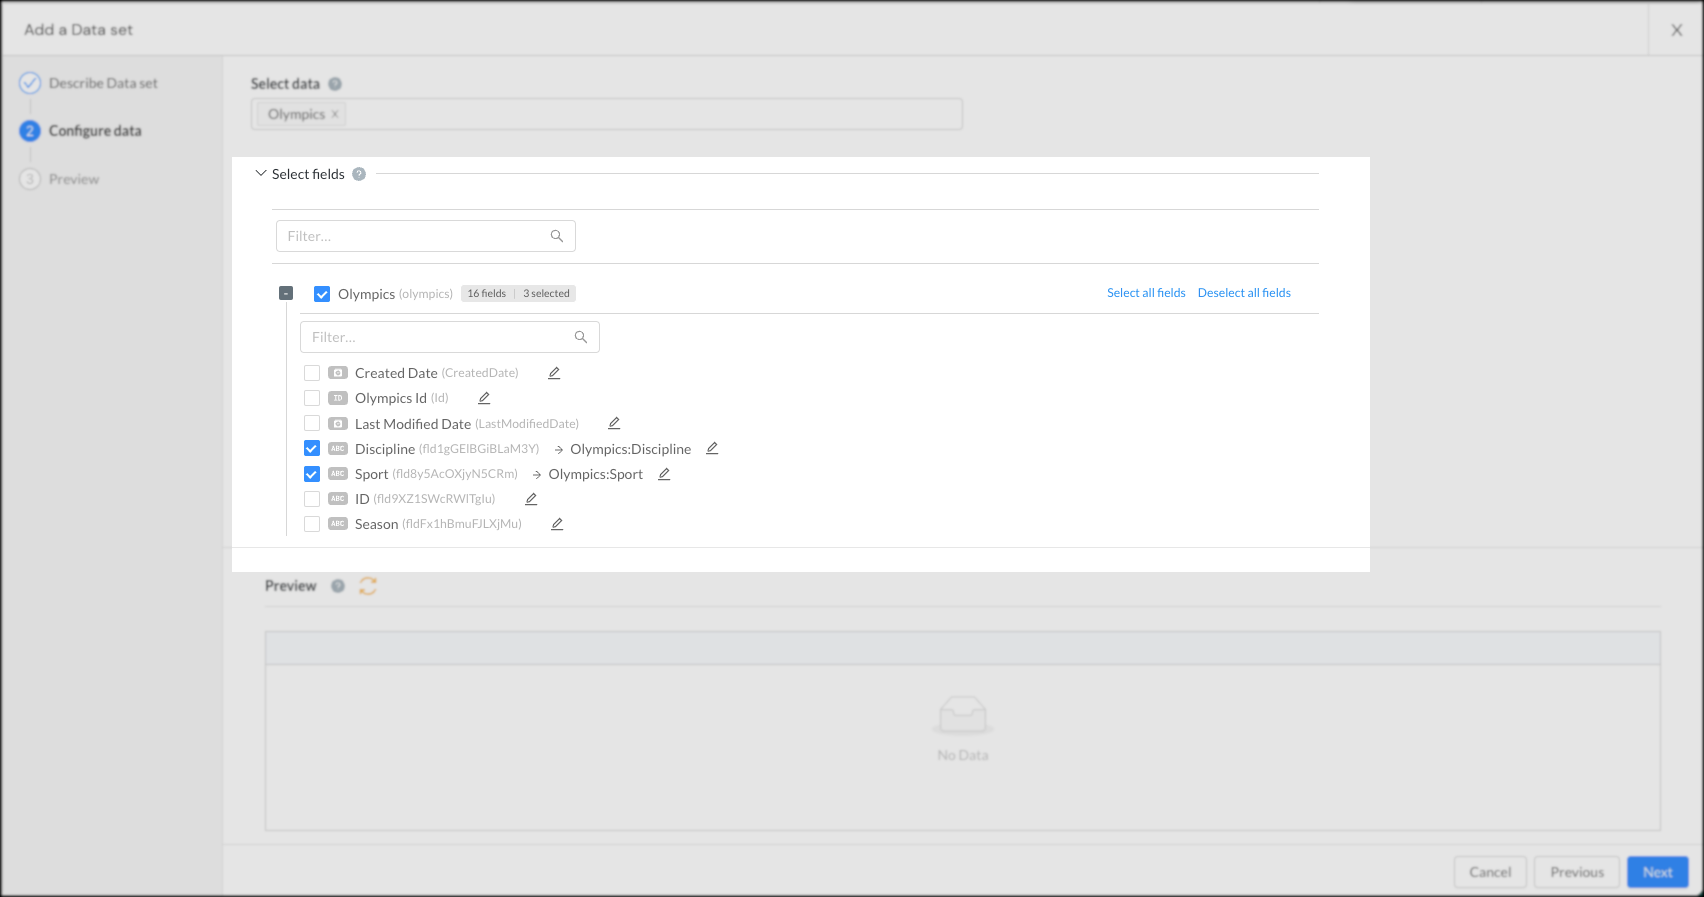Viewport: 1704px width, 897px height.
Task: Toggle the Olympics table checkbox
Action: click(322, 294)
